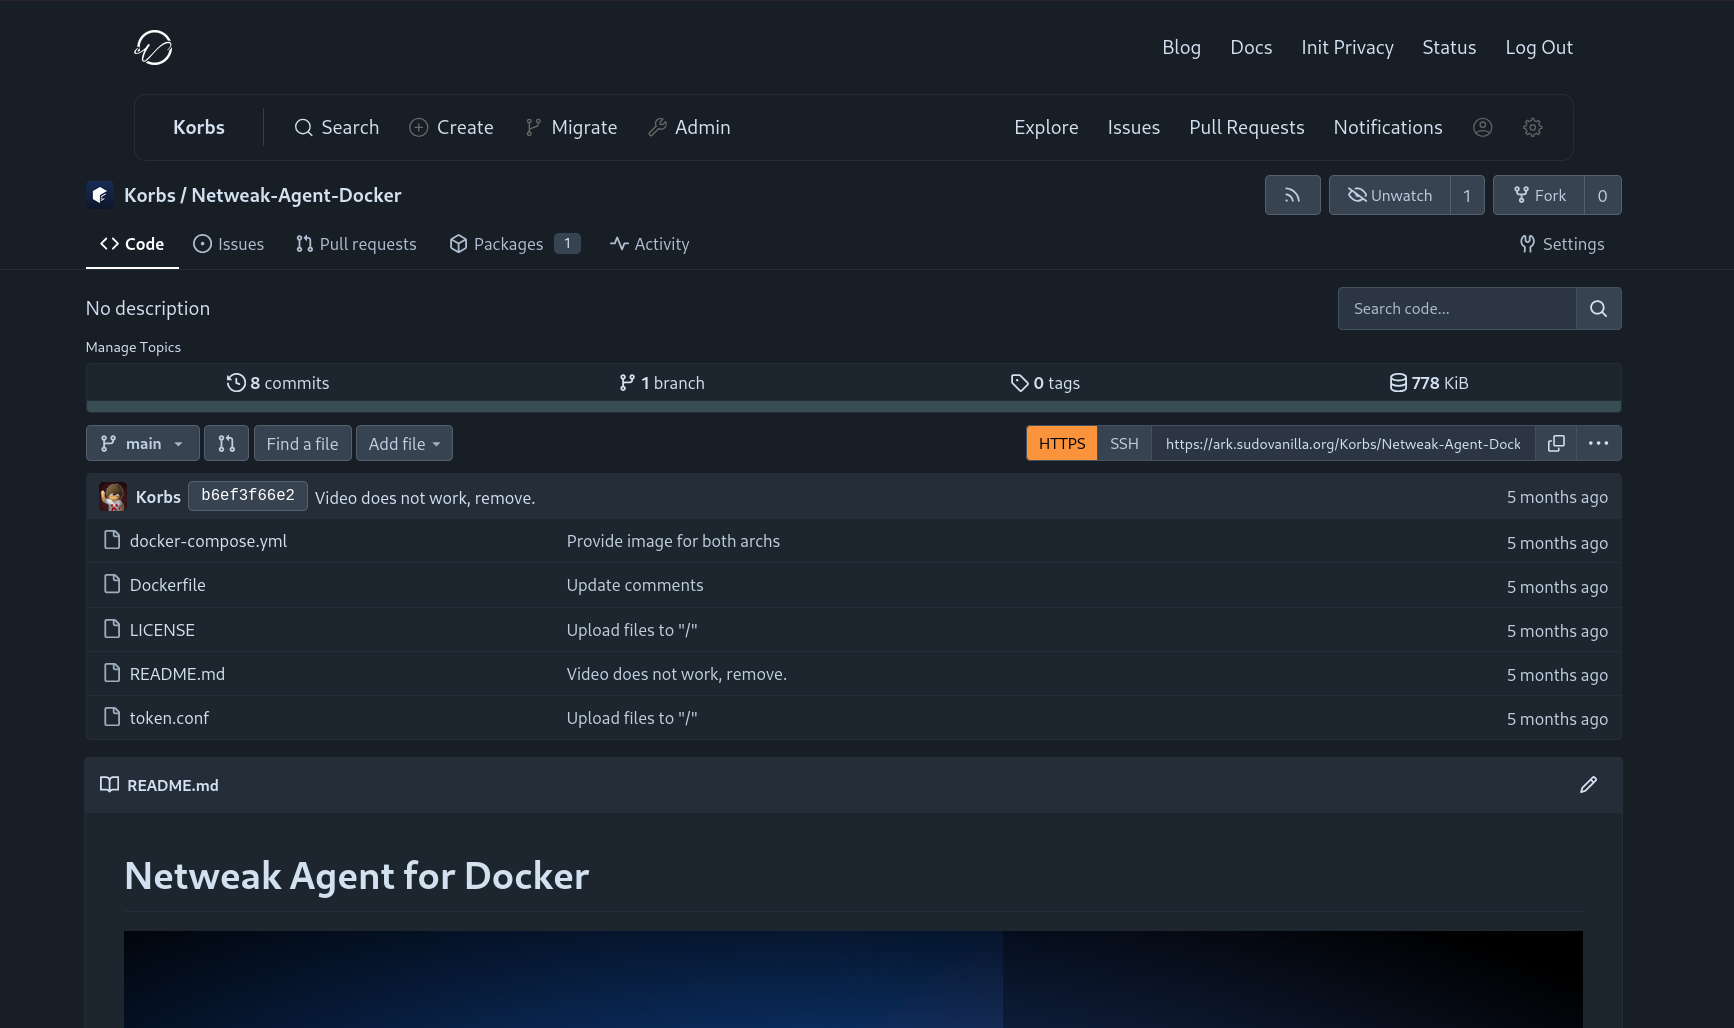This screenshot has width=1734, height=1028.
Task: Open global Pull Requests in navbar
Action: tap(1246, 127)
